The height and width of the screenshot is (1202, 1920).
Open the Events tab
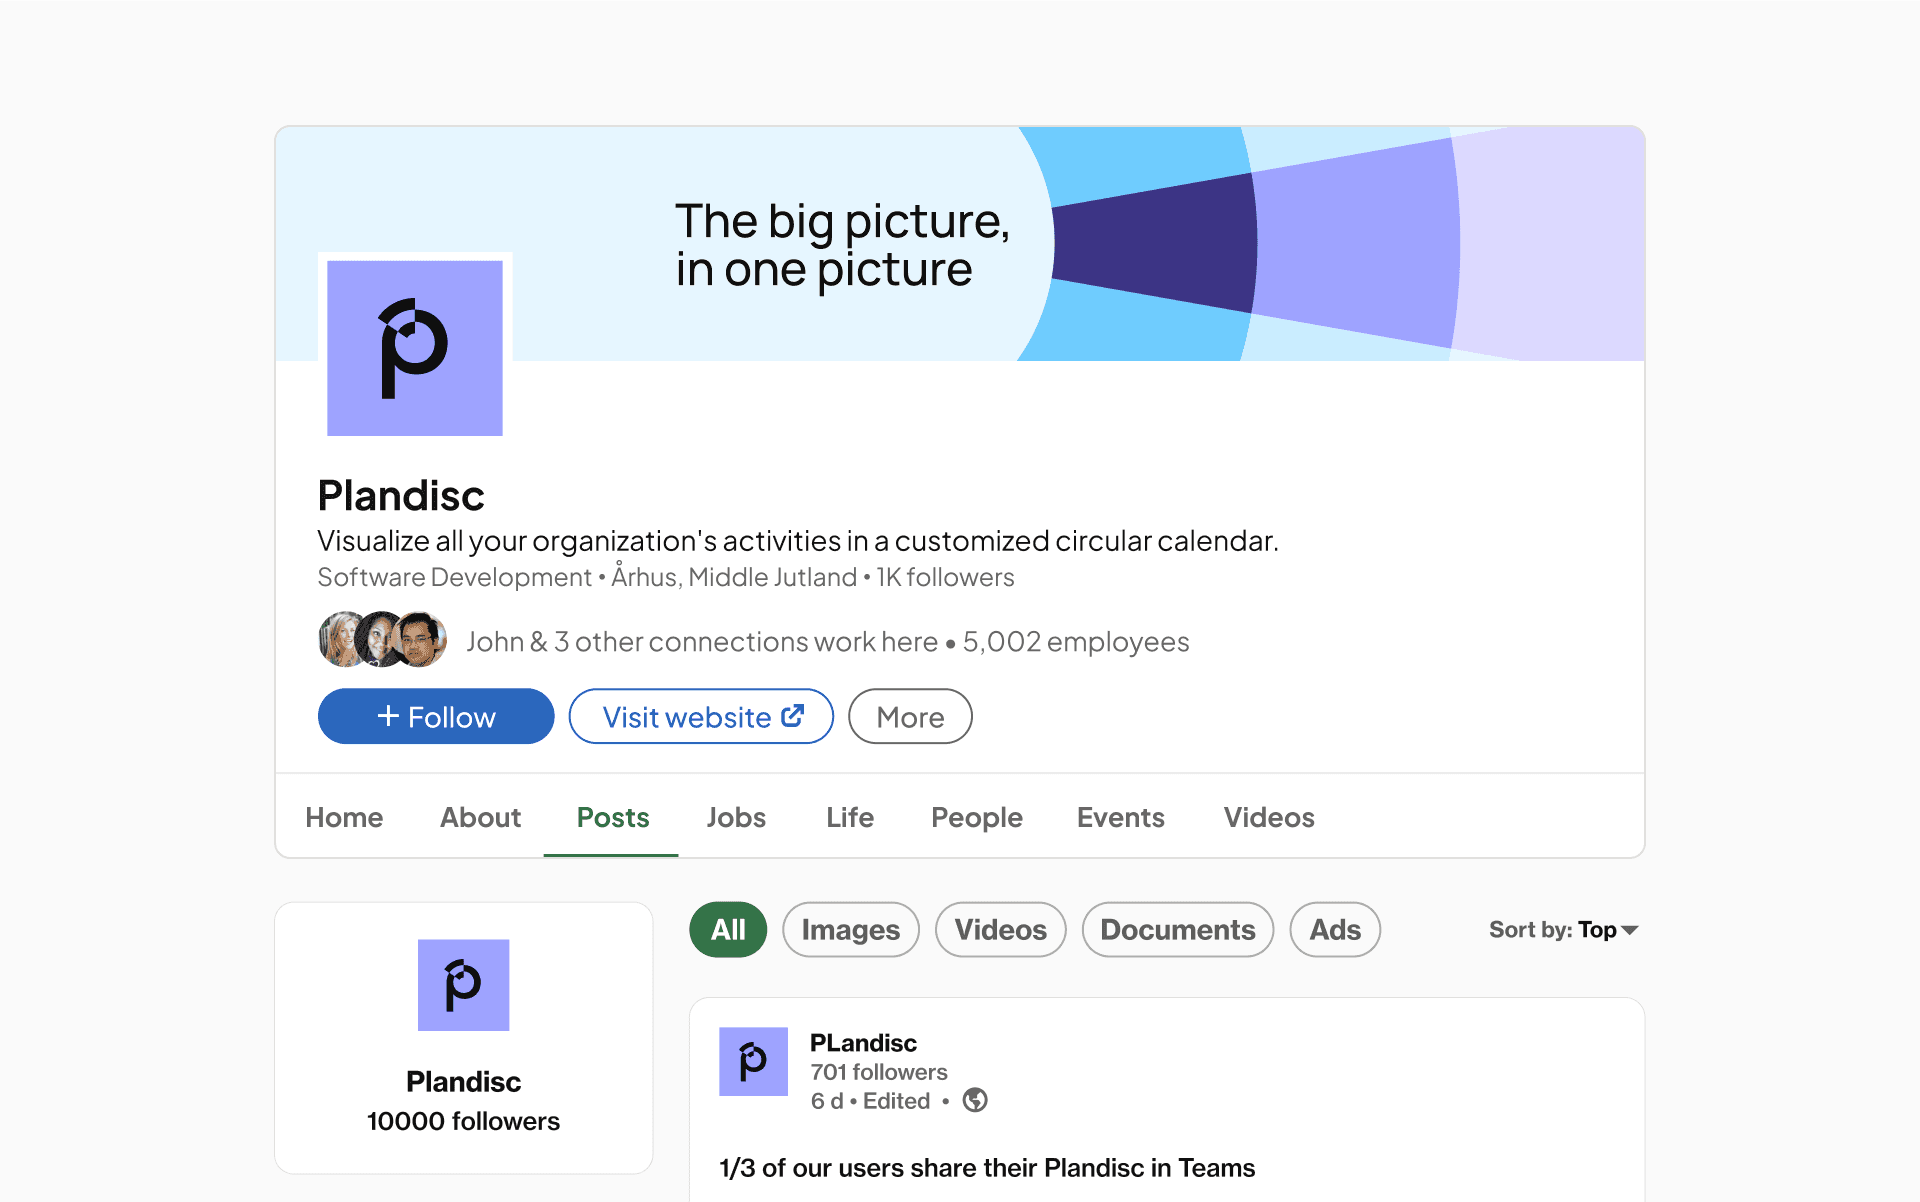click(1120, 817)
